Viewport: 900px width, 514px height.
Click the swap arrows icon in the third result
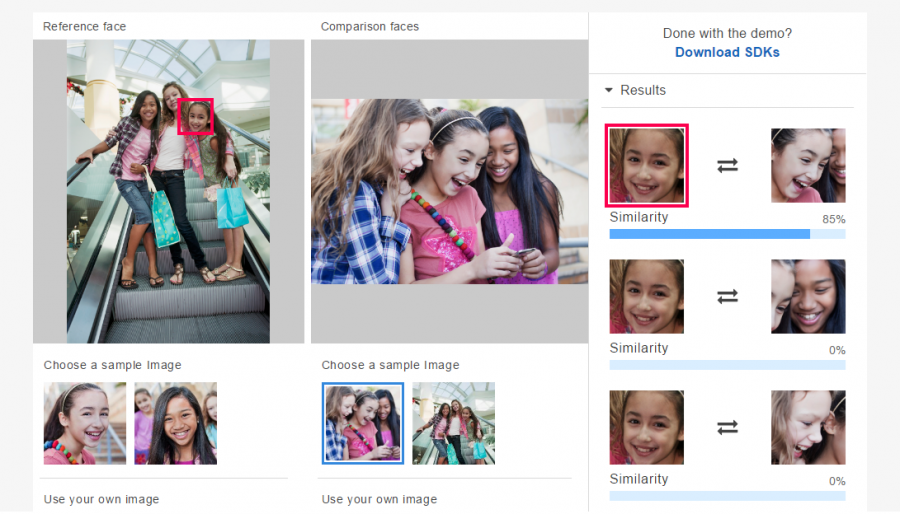[727, 427]
